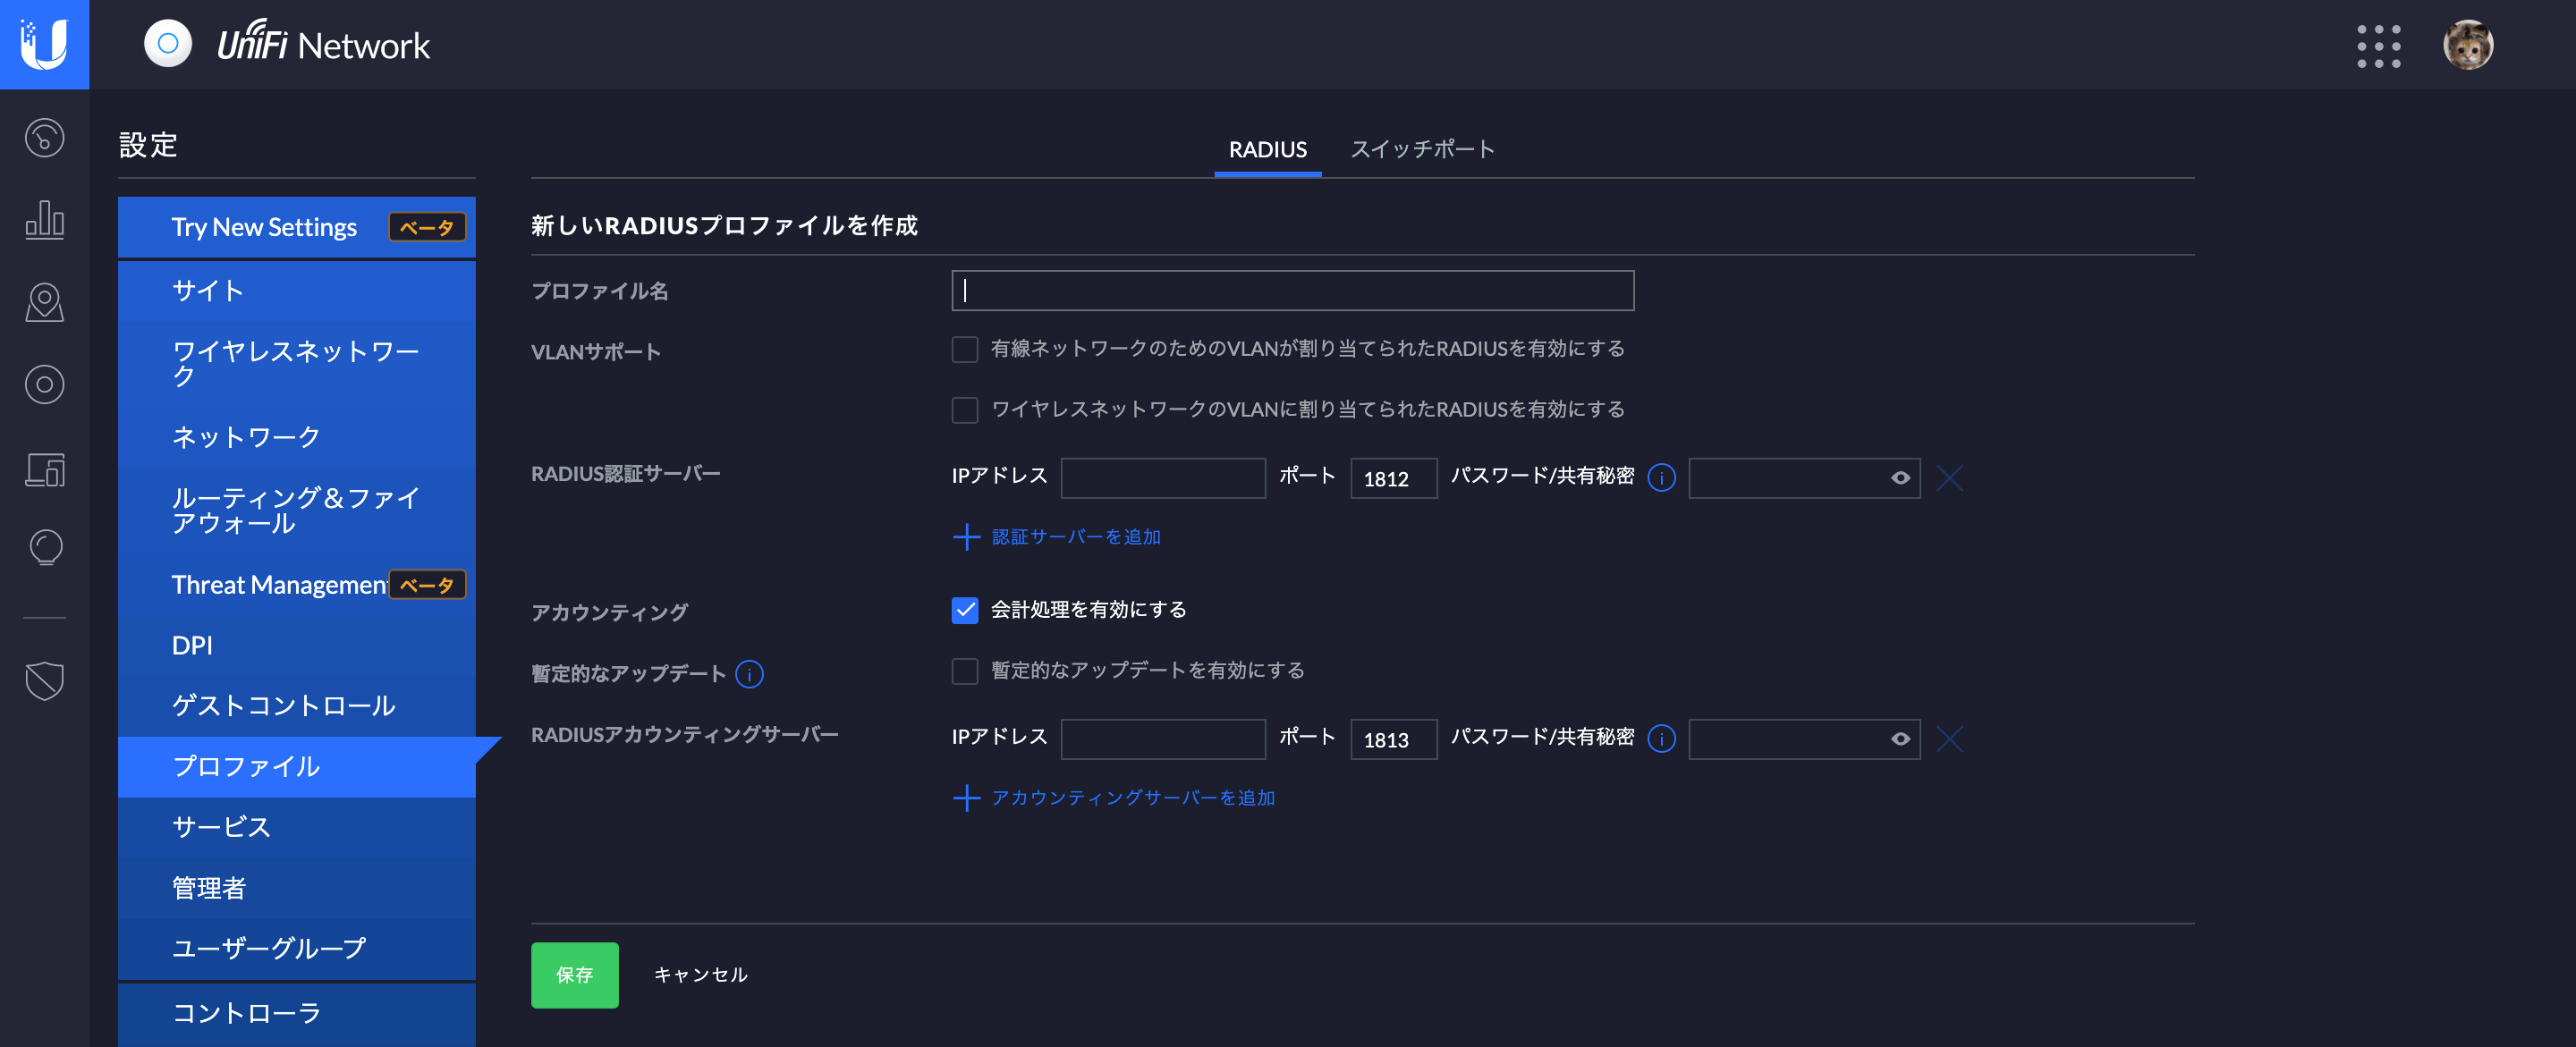
Task: Click info icon next to 暫定的なアップデート label
Action: [x=749, y=674]
